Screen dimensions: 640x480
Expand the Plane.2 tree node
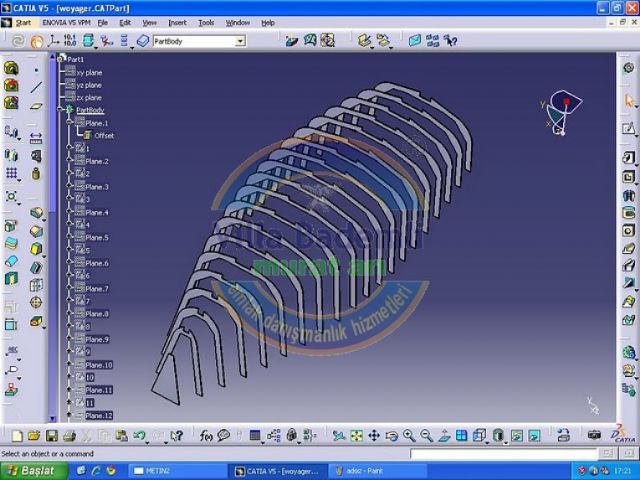coord(69,160)
